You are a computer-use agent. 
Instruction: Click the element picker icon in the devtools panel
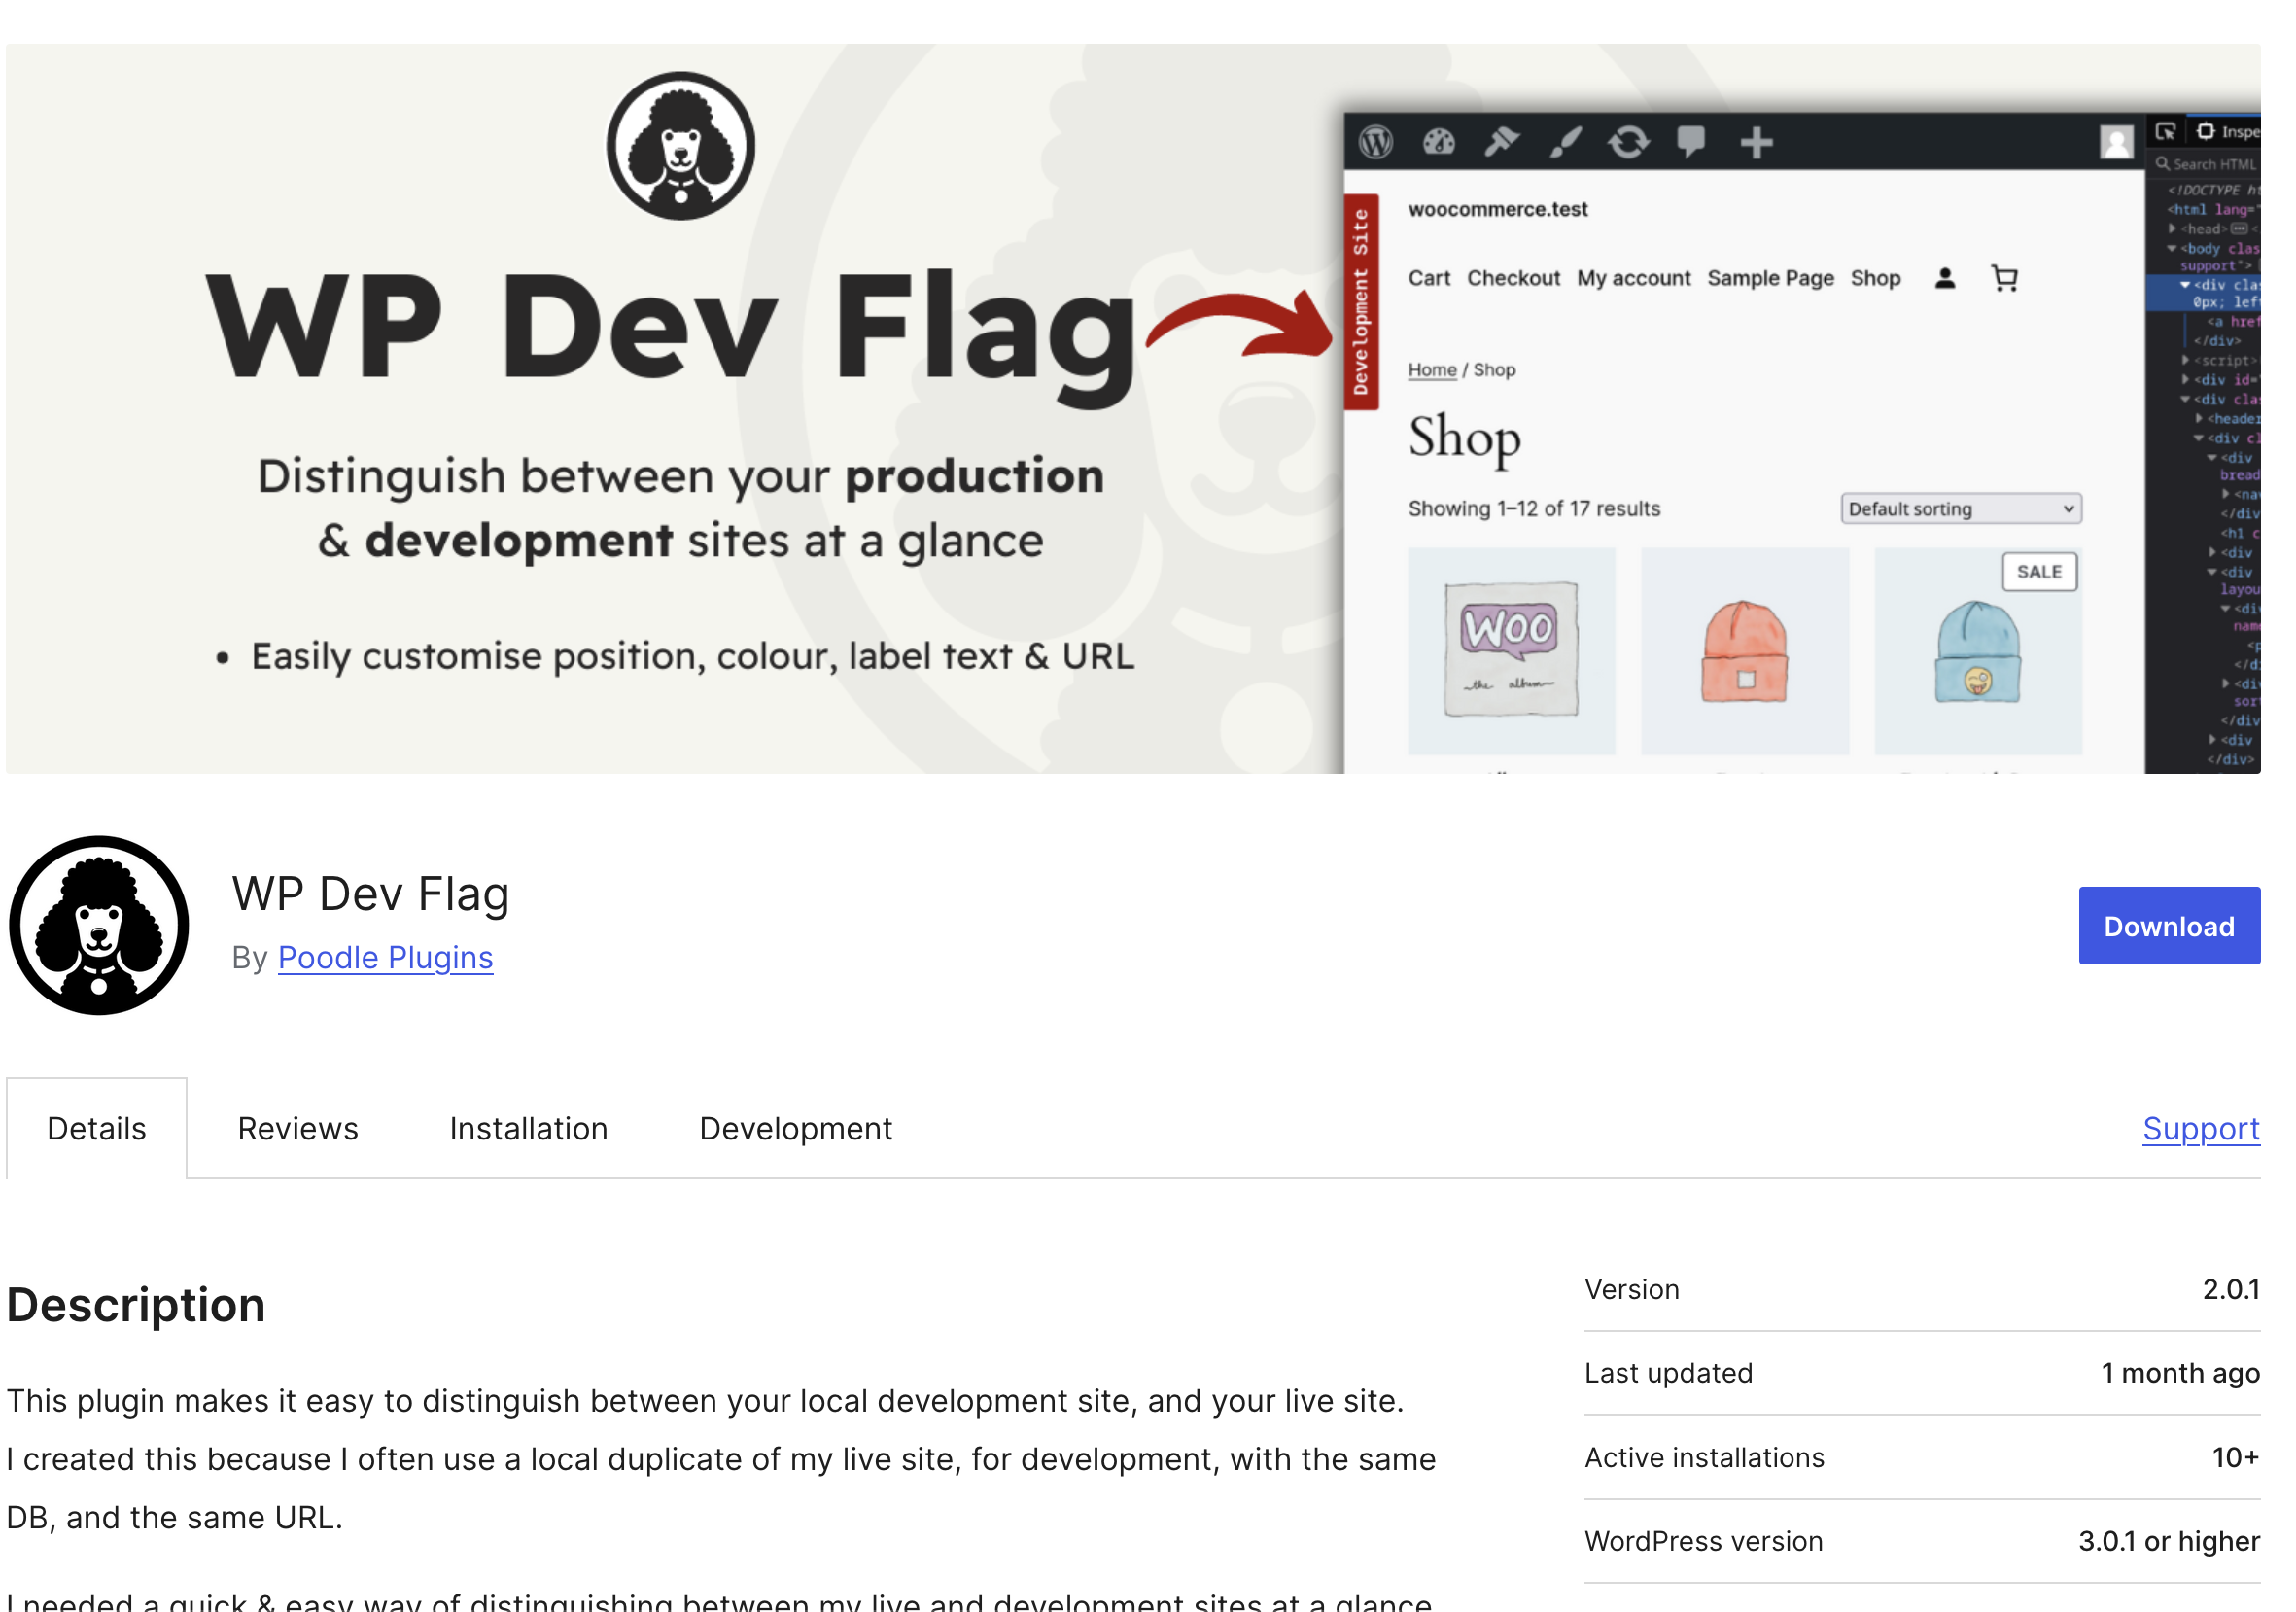(x=2165, y=131)
